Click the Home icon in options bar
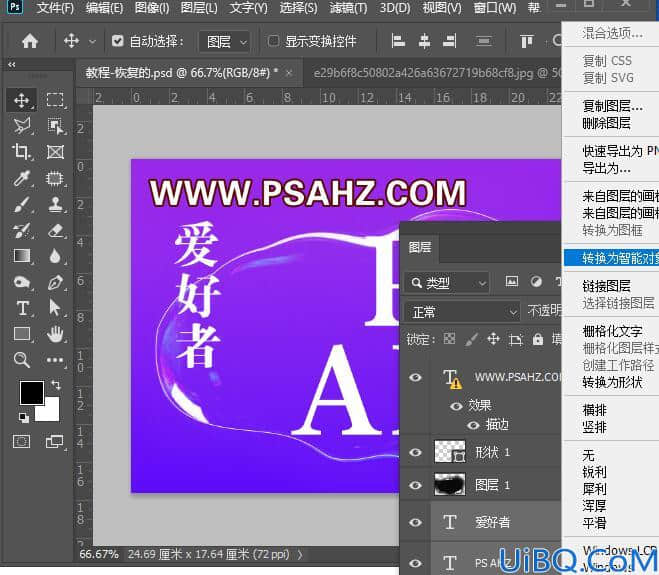Viewport: 659px width, 575px height. click(x=30, y=41)
